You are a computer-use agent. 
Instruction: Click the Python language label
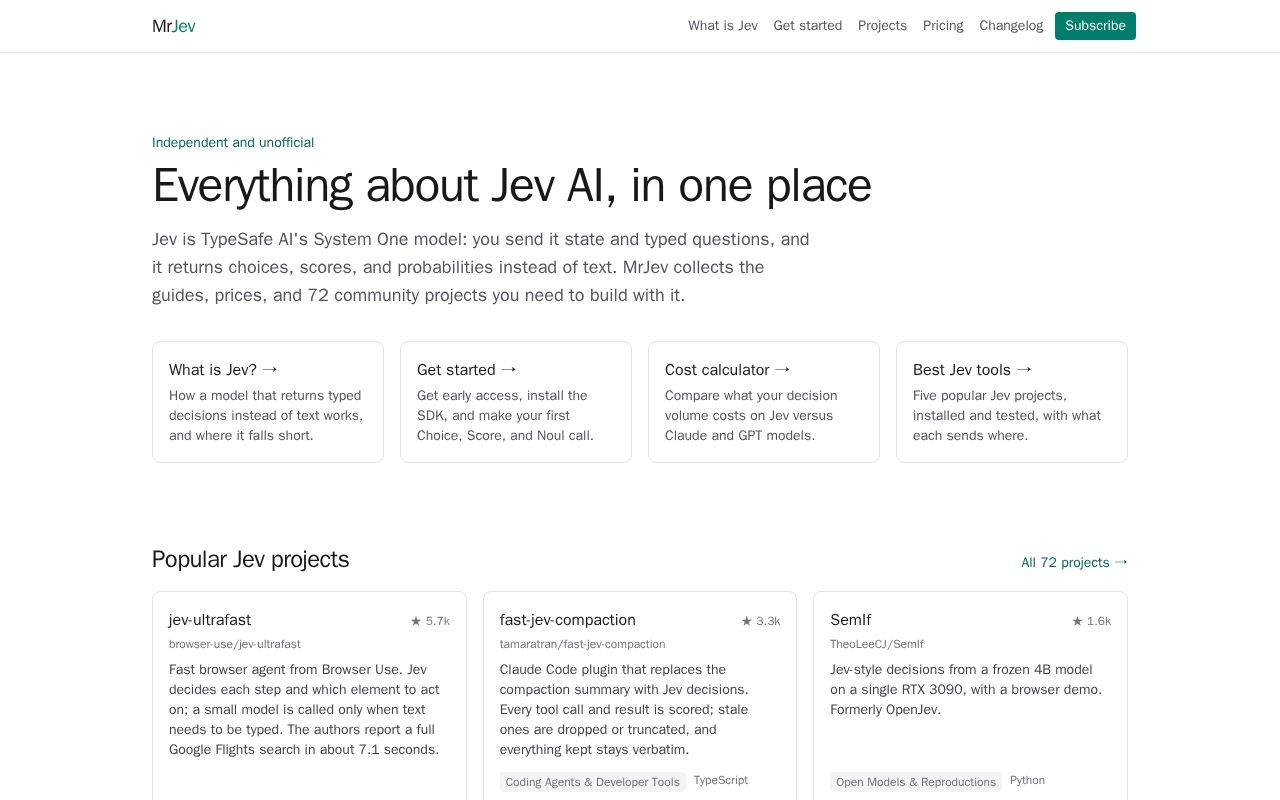(x=1027, y=780)
